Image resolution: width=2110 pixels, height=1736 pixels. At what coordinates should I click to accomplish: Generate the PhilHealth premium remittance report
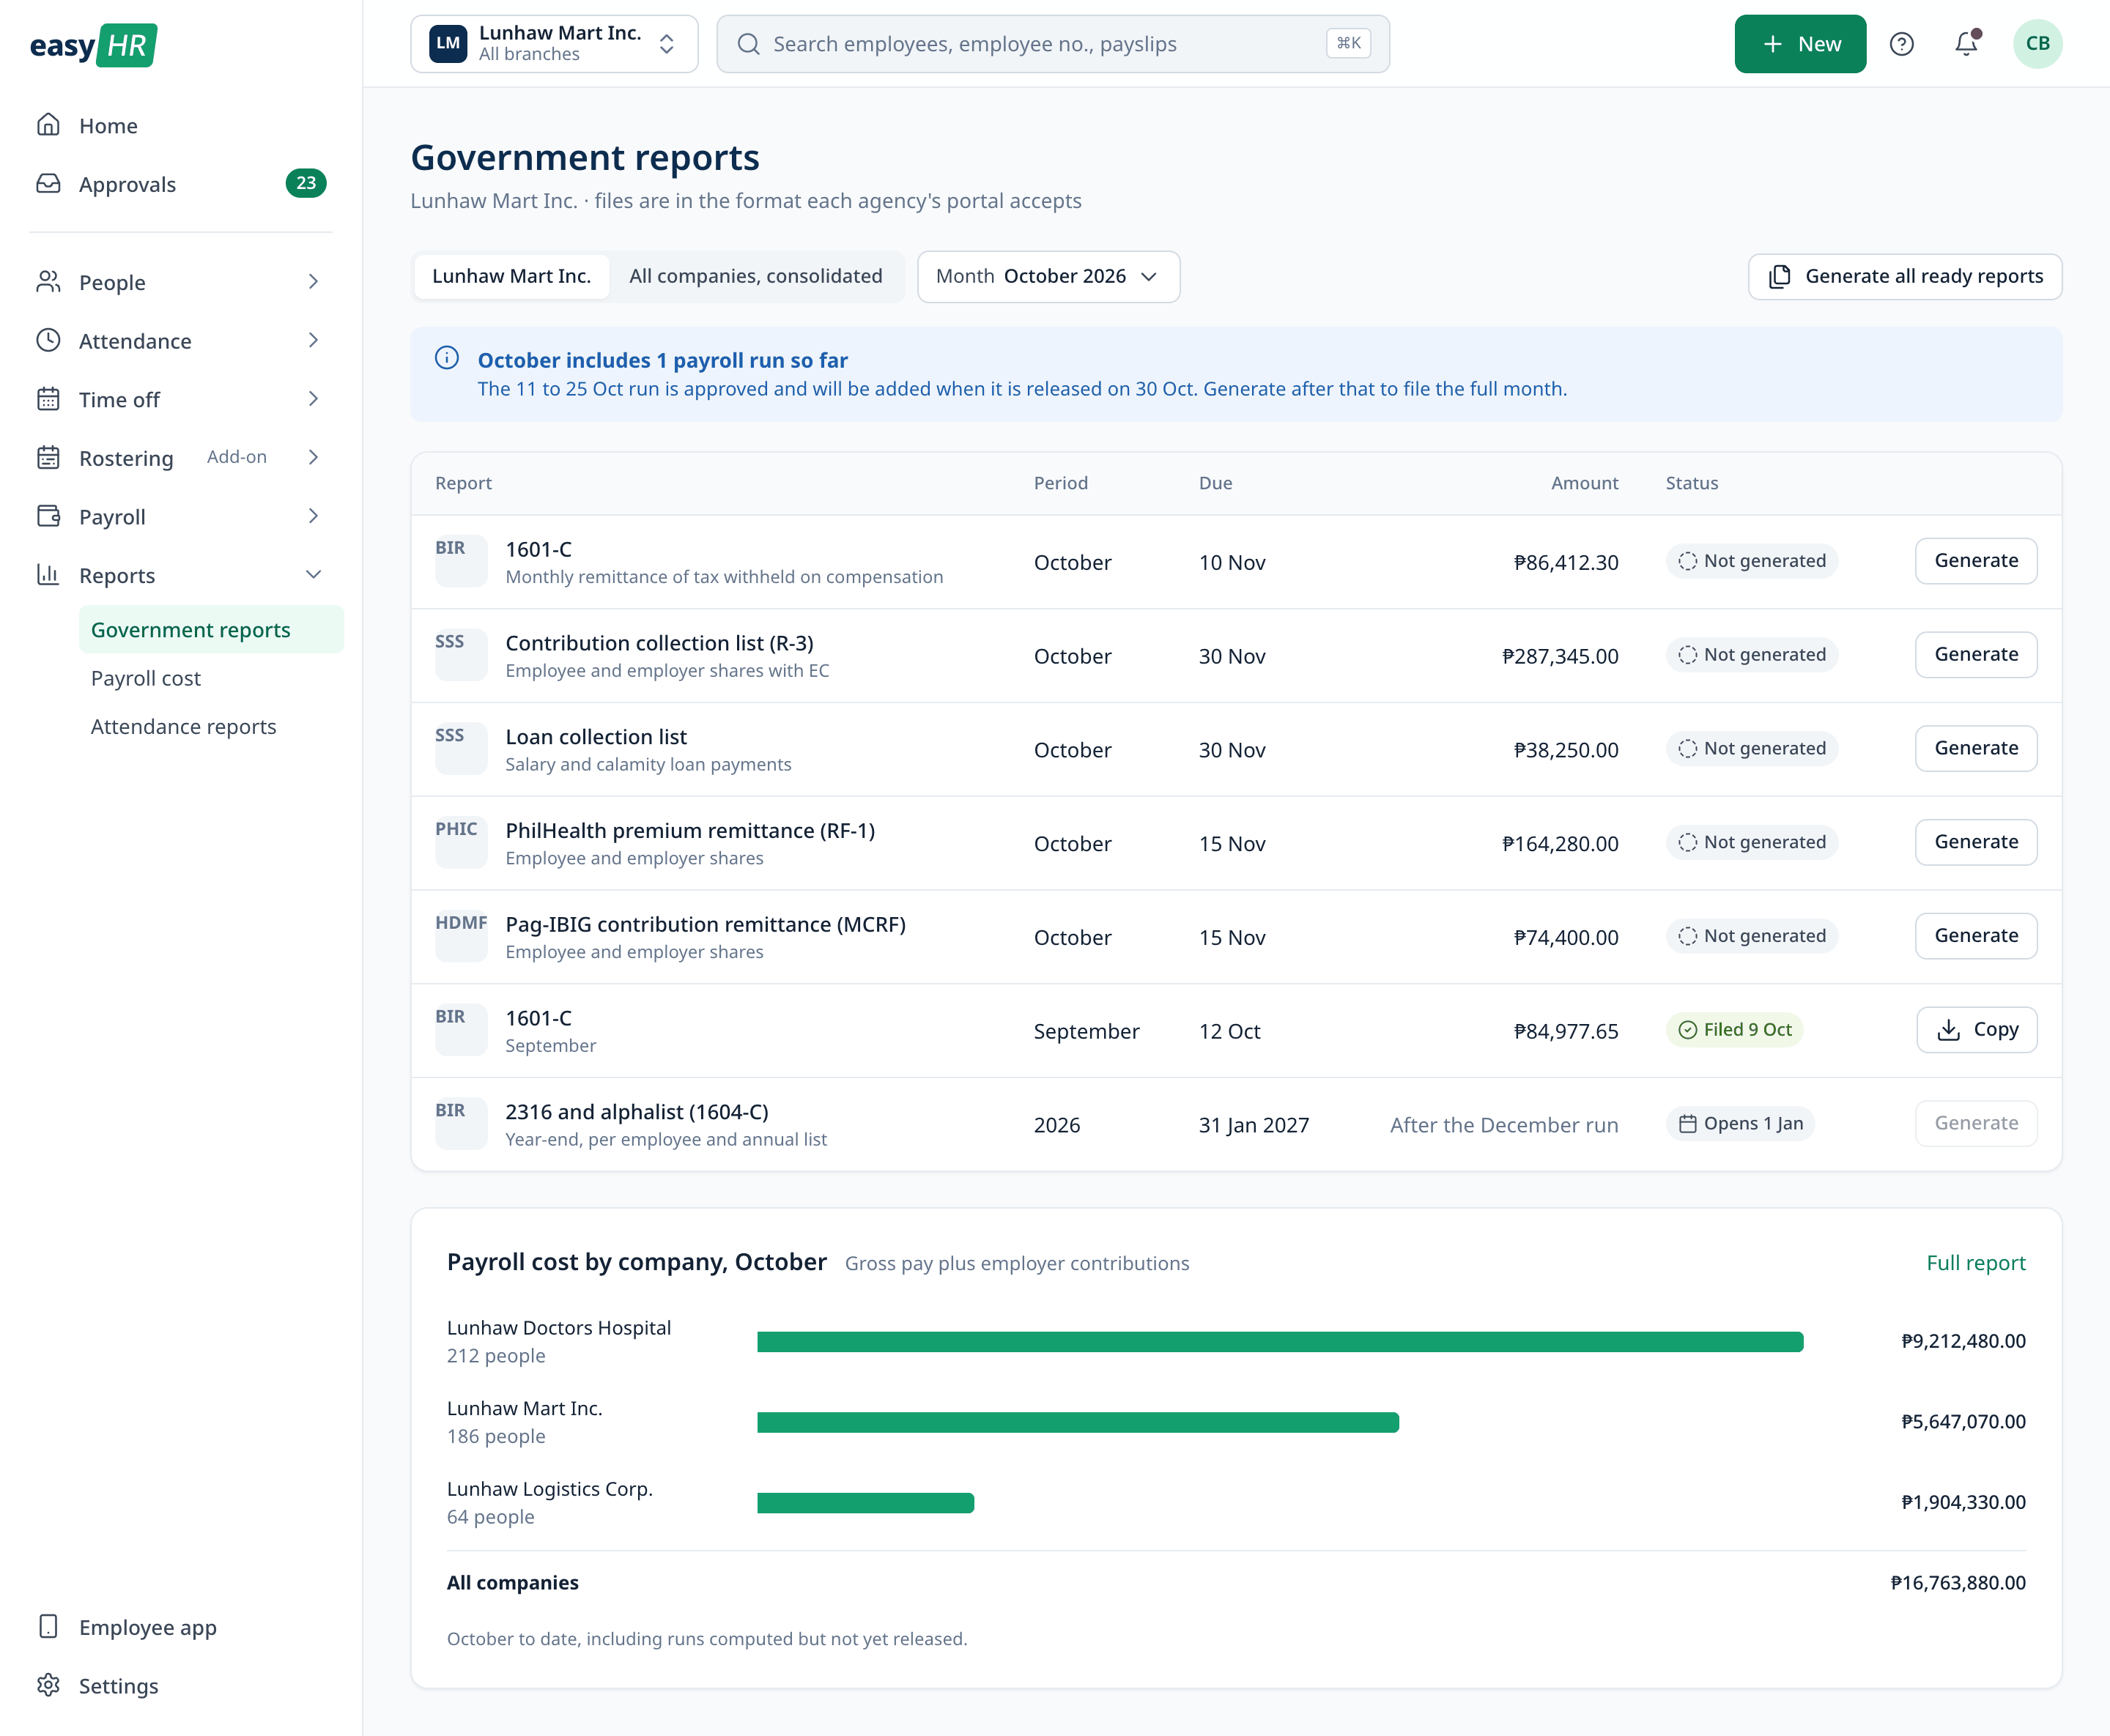point(1976,842)
